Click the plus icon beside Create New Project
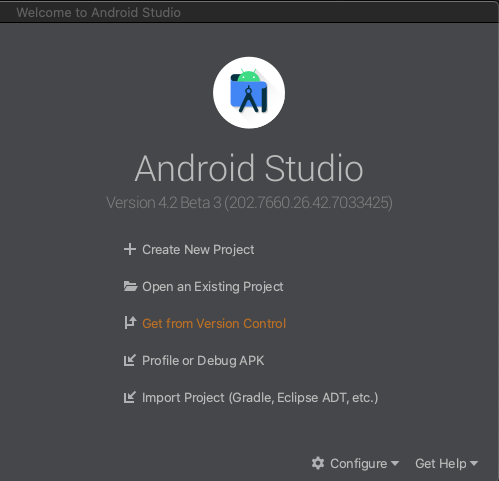The image size is (499, 481). pyautogui.click(x=130, y=249)
